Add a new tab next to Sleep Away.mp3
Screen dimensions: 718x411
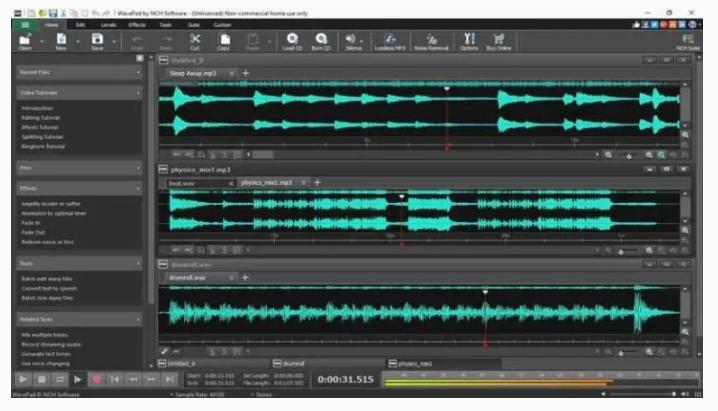[246, 73]
